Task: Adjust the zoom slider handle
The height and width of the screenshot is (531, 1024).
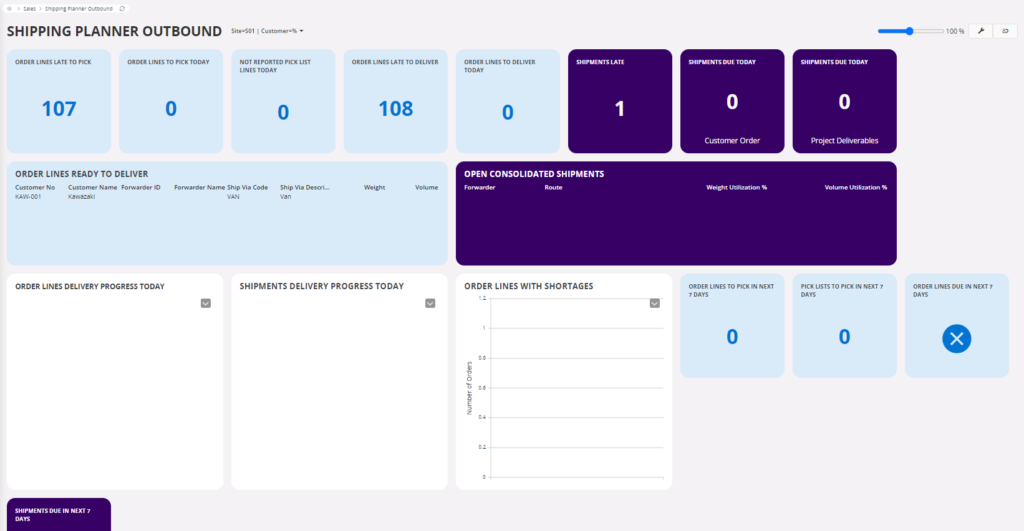Action: [x=910, y=31]
